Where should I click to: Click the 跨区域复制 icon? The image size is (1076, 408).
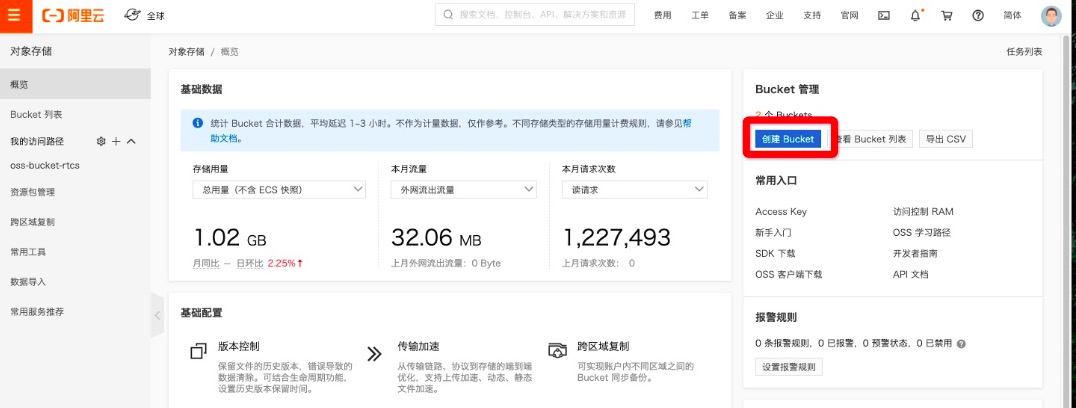(557, 350)
